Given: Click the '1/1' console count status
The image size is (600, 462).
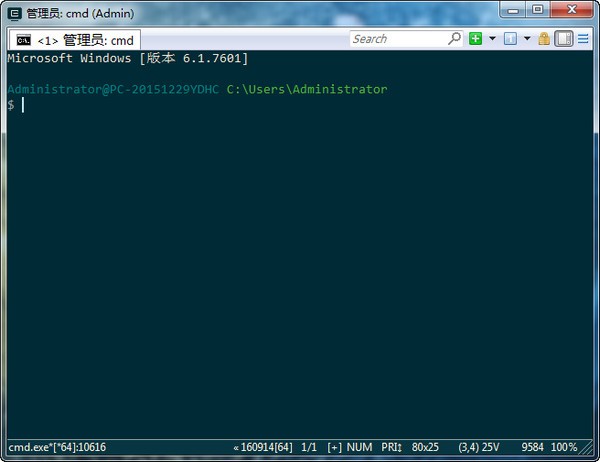Looking at the screenshot, I should click(x=309, y=447).
